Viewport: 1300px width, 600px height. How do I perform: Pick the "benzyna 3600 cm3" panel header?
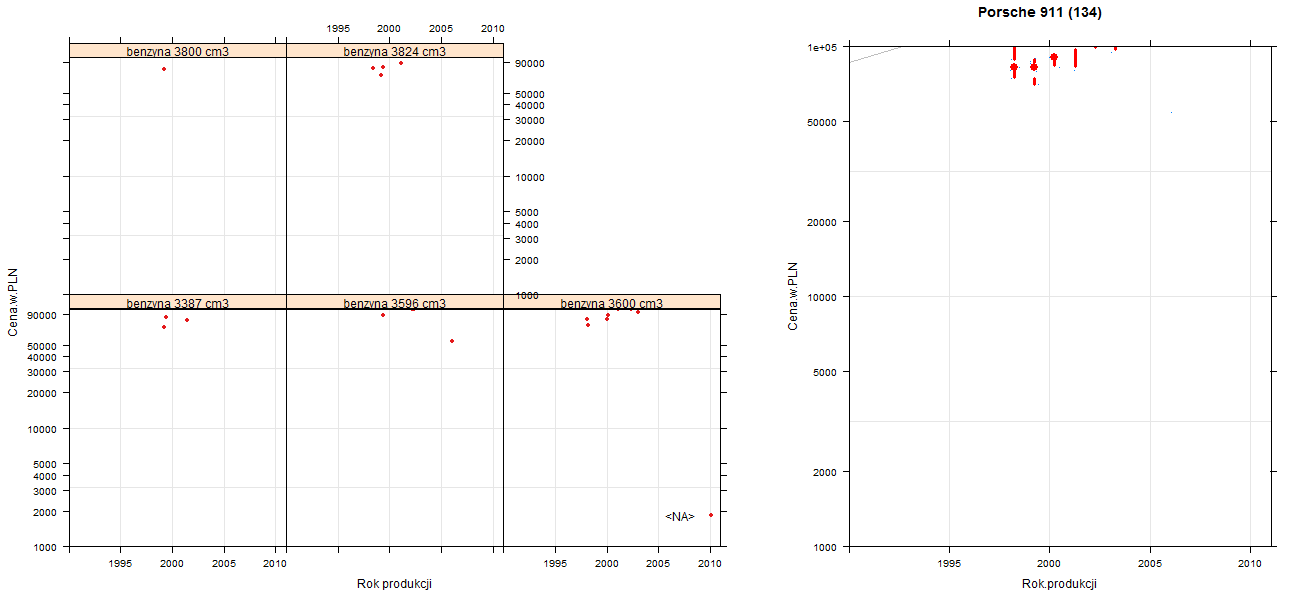pyautogui.click(x=612, y=303)
